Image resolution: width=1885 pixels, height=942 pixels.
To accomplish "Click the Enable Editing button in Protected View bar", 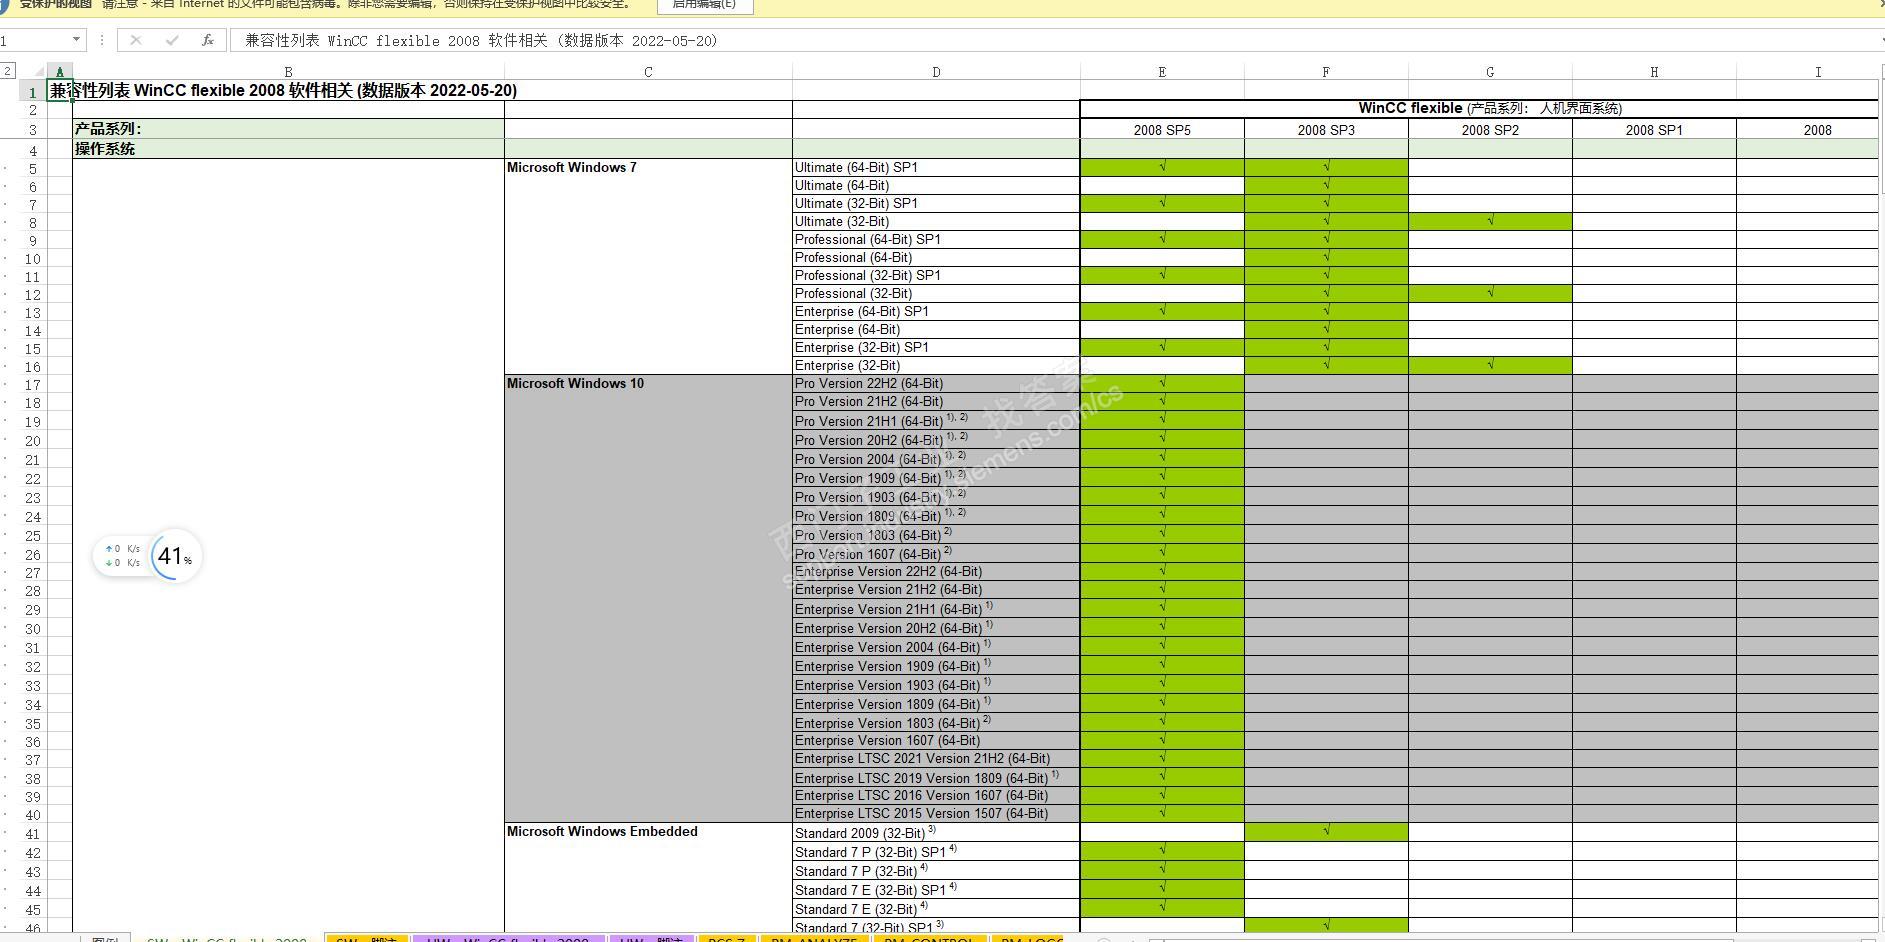I will coord(705,5).
